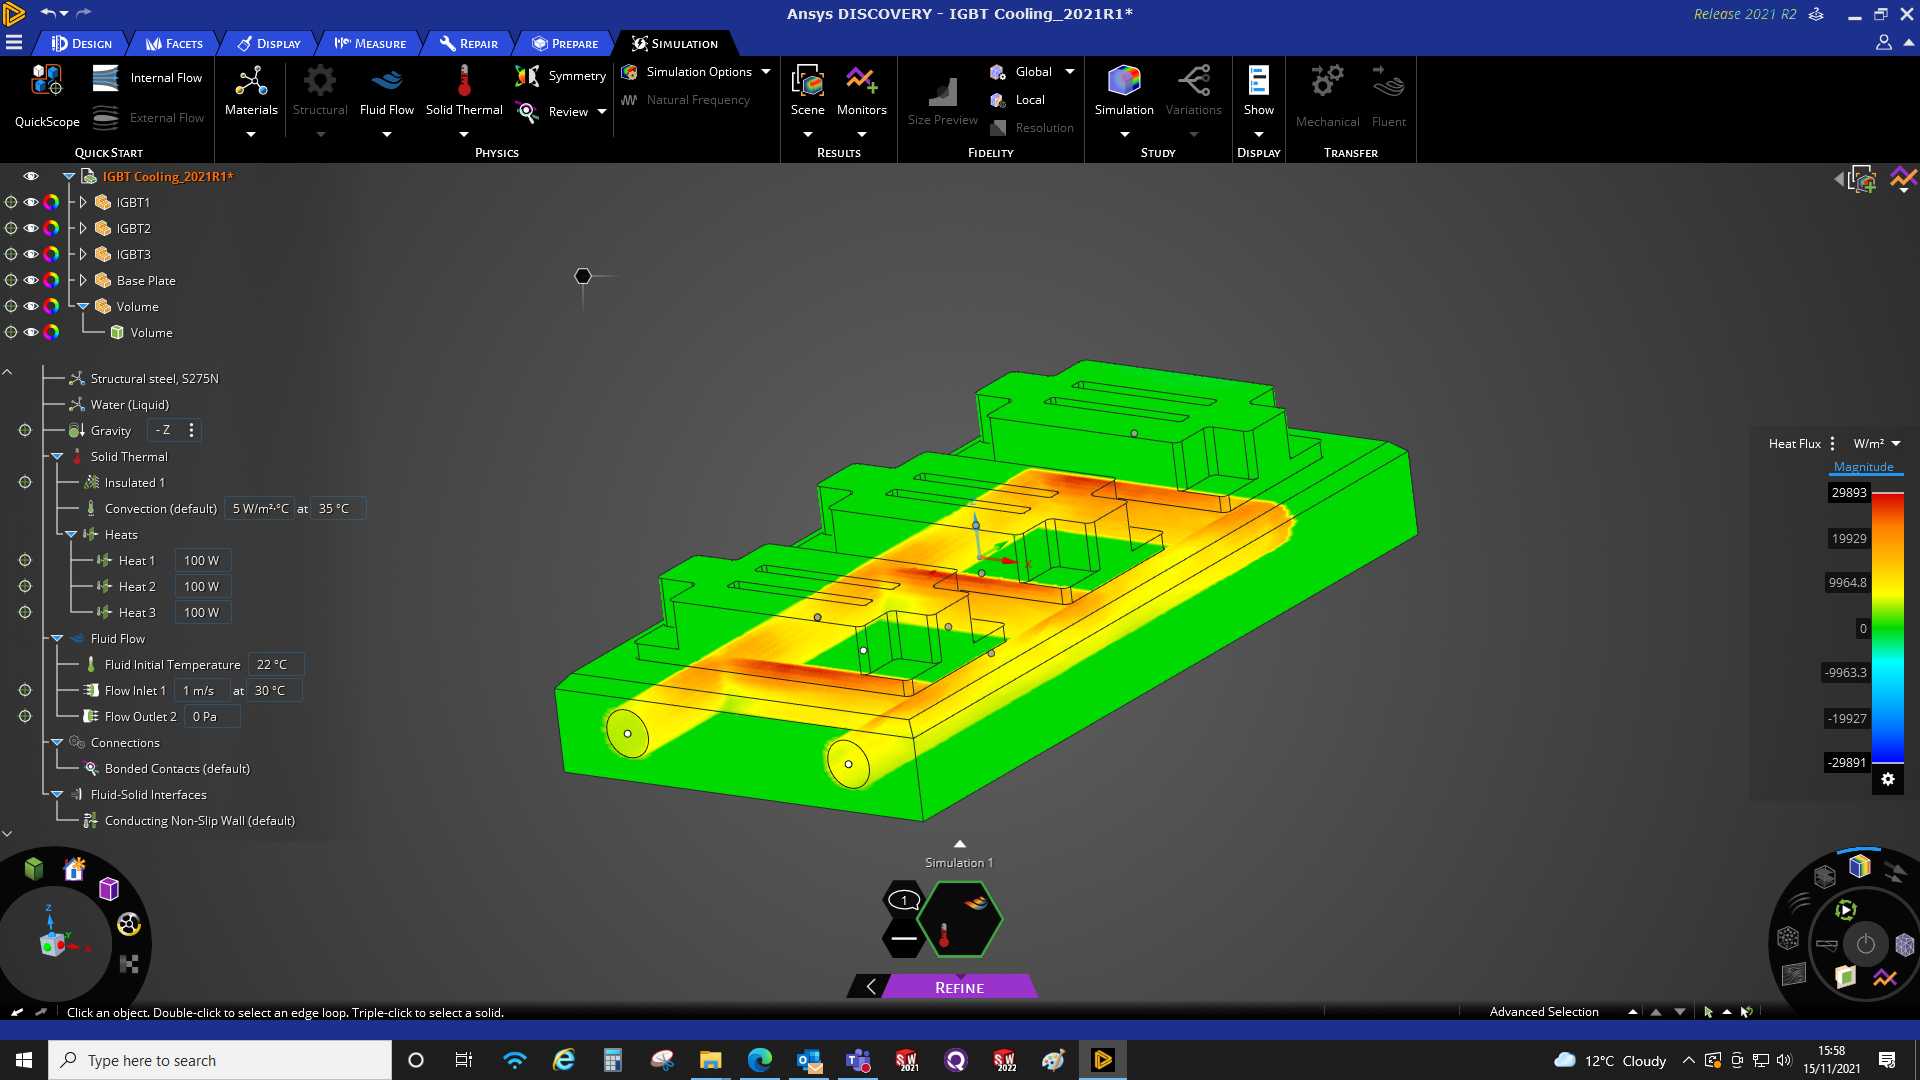Toggle the Flow Inlet 1 locate marker
This screenshot has width=1920, height=1080.
25,690
